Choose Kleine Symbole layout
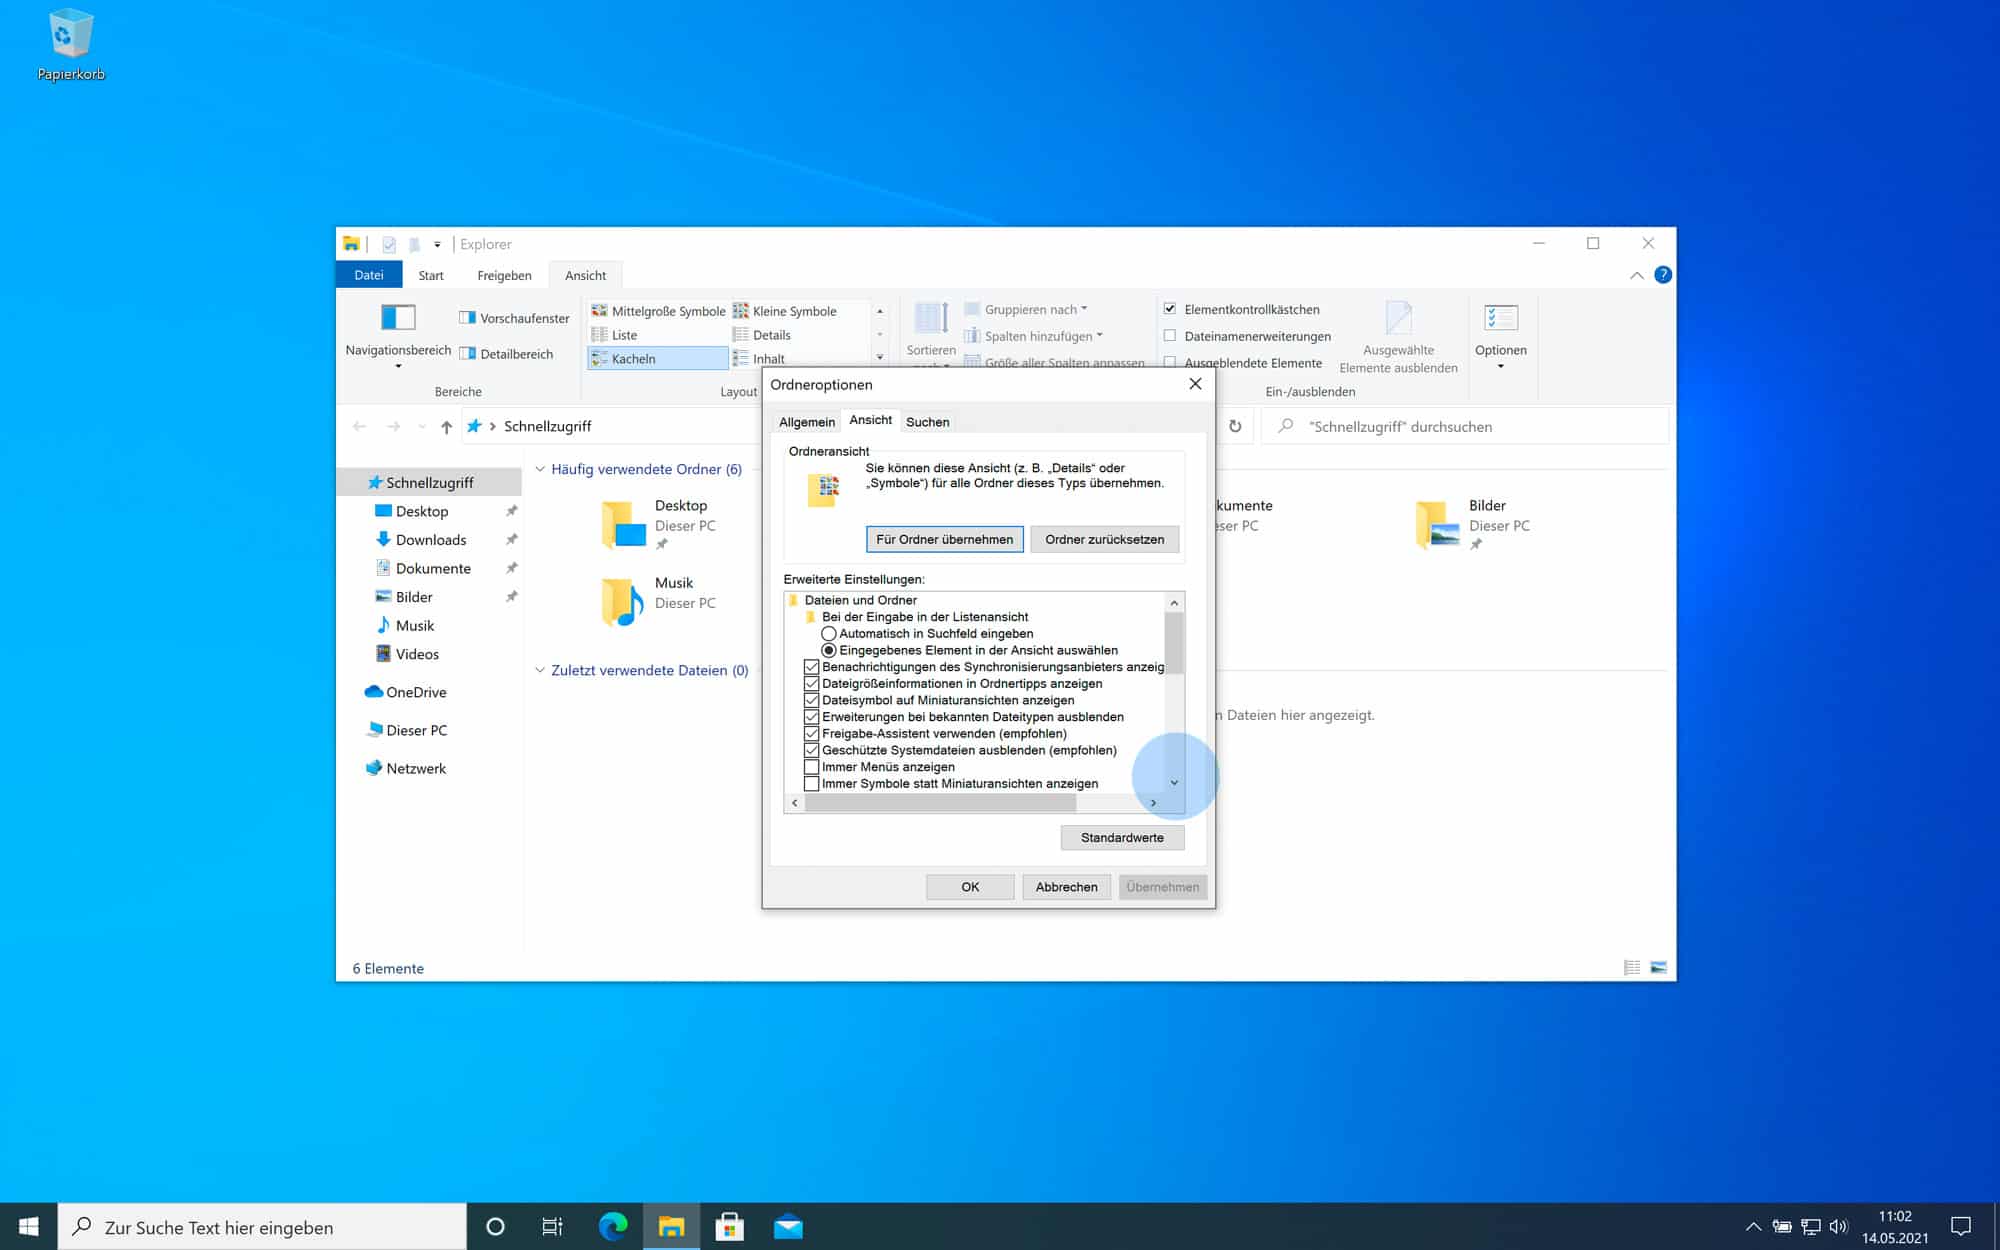 click(x=785, y=311)
